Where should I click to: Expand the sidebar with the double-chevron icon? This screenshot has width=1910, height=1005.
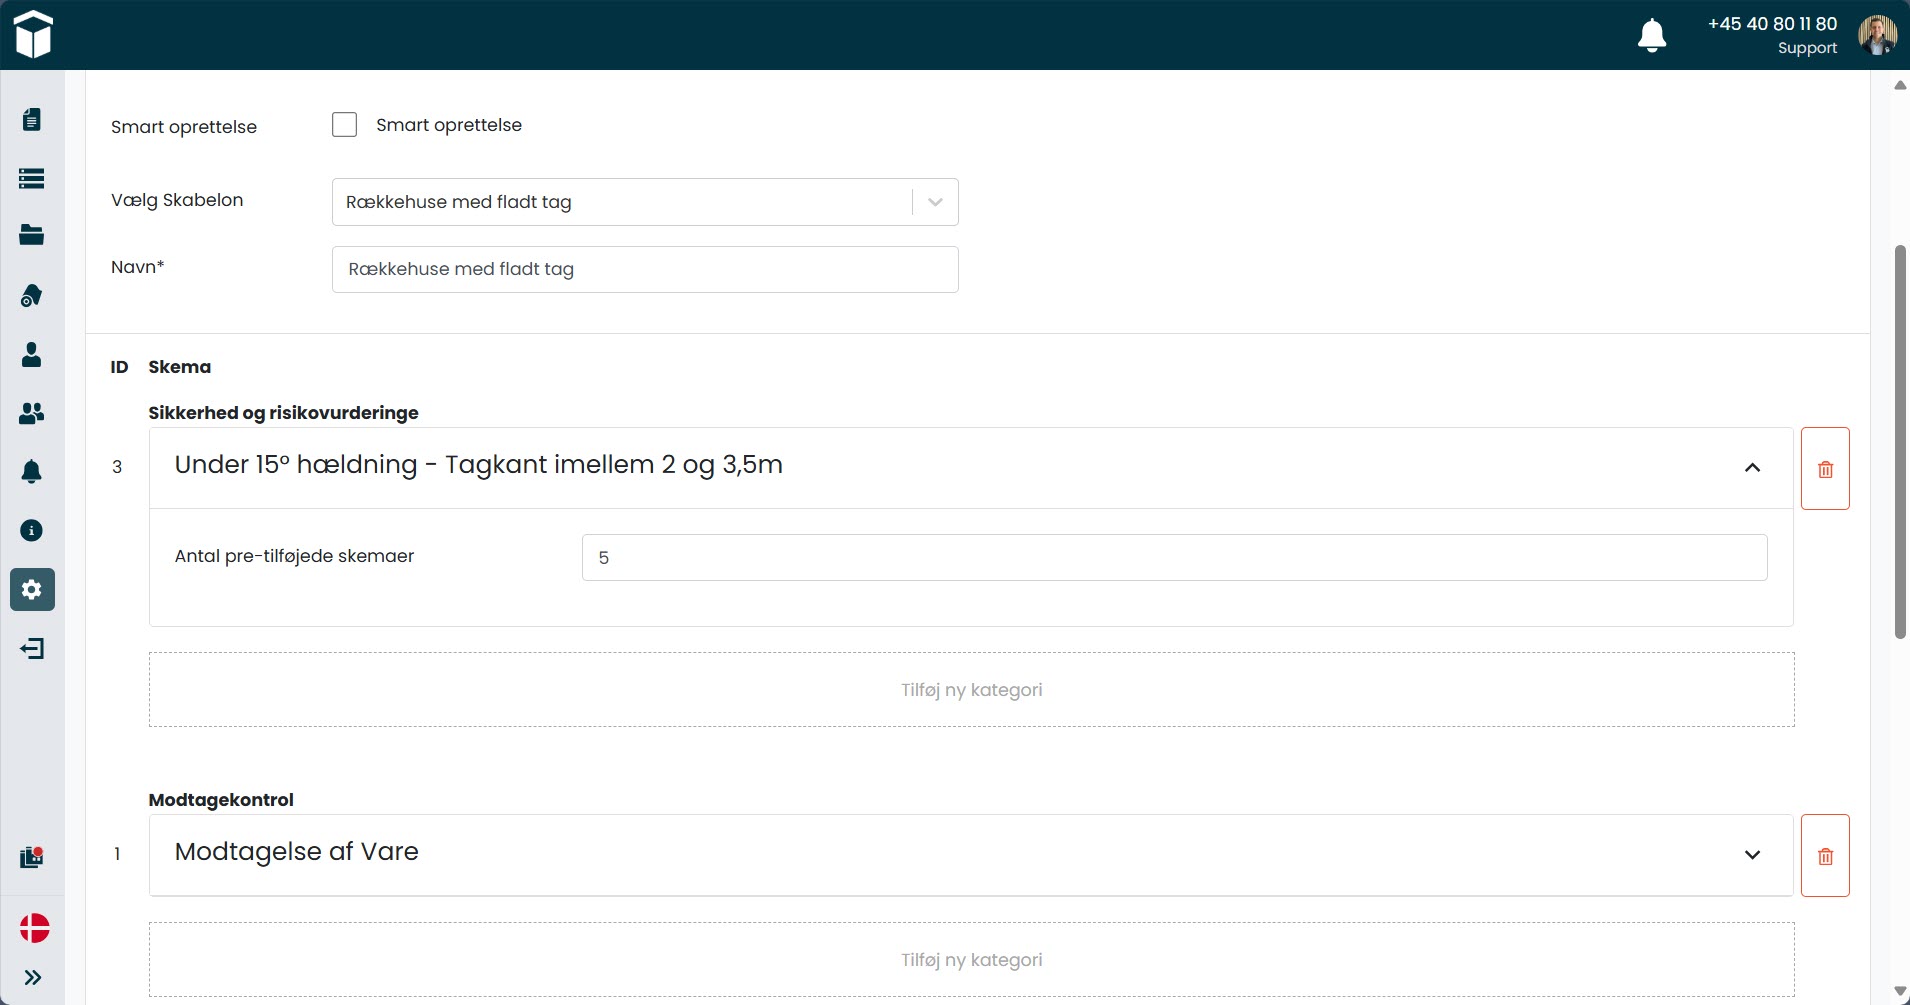point(33,978)
